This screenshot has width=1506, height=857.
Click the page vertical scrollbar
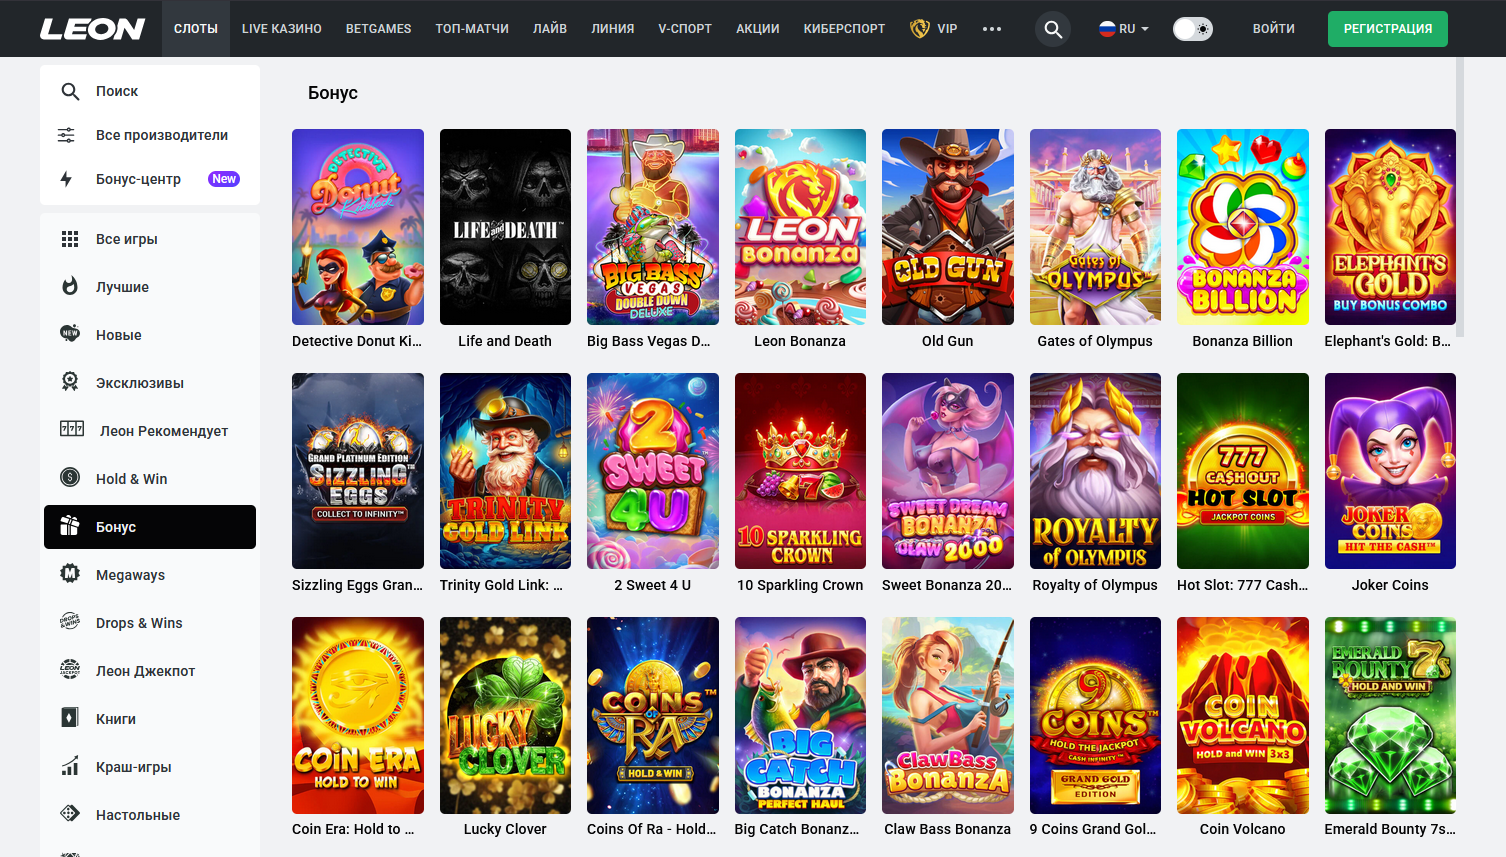(x=1460, y=197)
